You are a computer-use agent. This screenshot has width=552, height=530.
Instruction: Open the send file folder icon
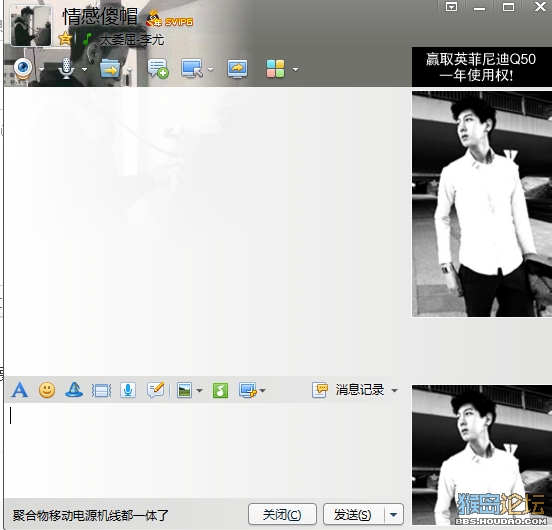[110, 69]
